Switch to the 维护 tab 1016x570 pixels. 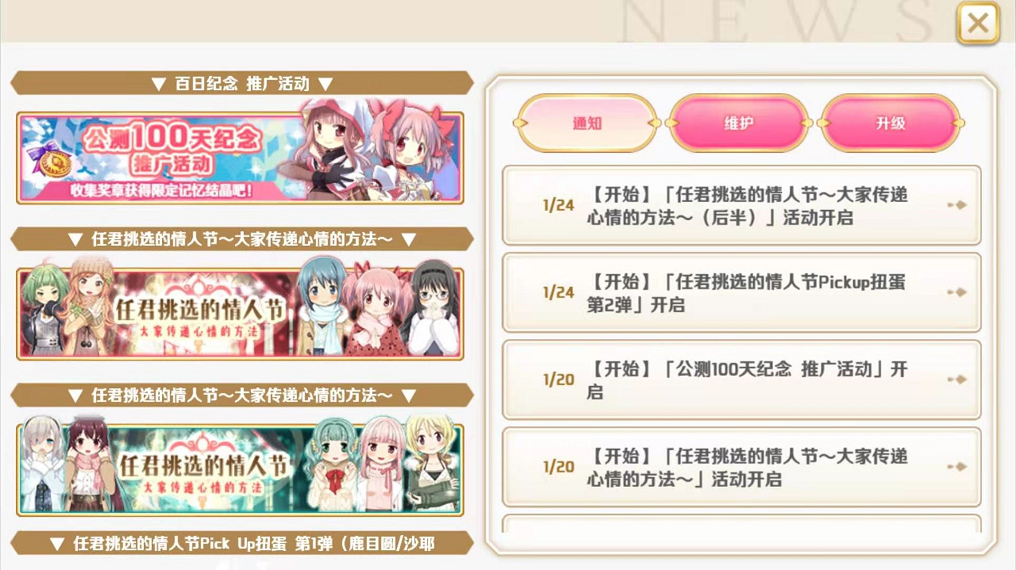point(739,123)
